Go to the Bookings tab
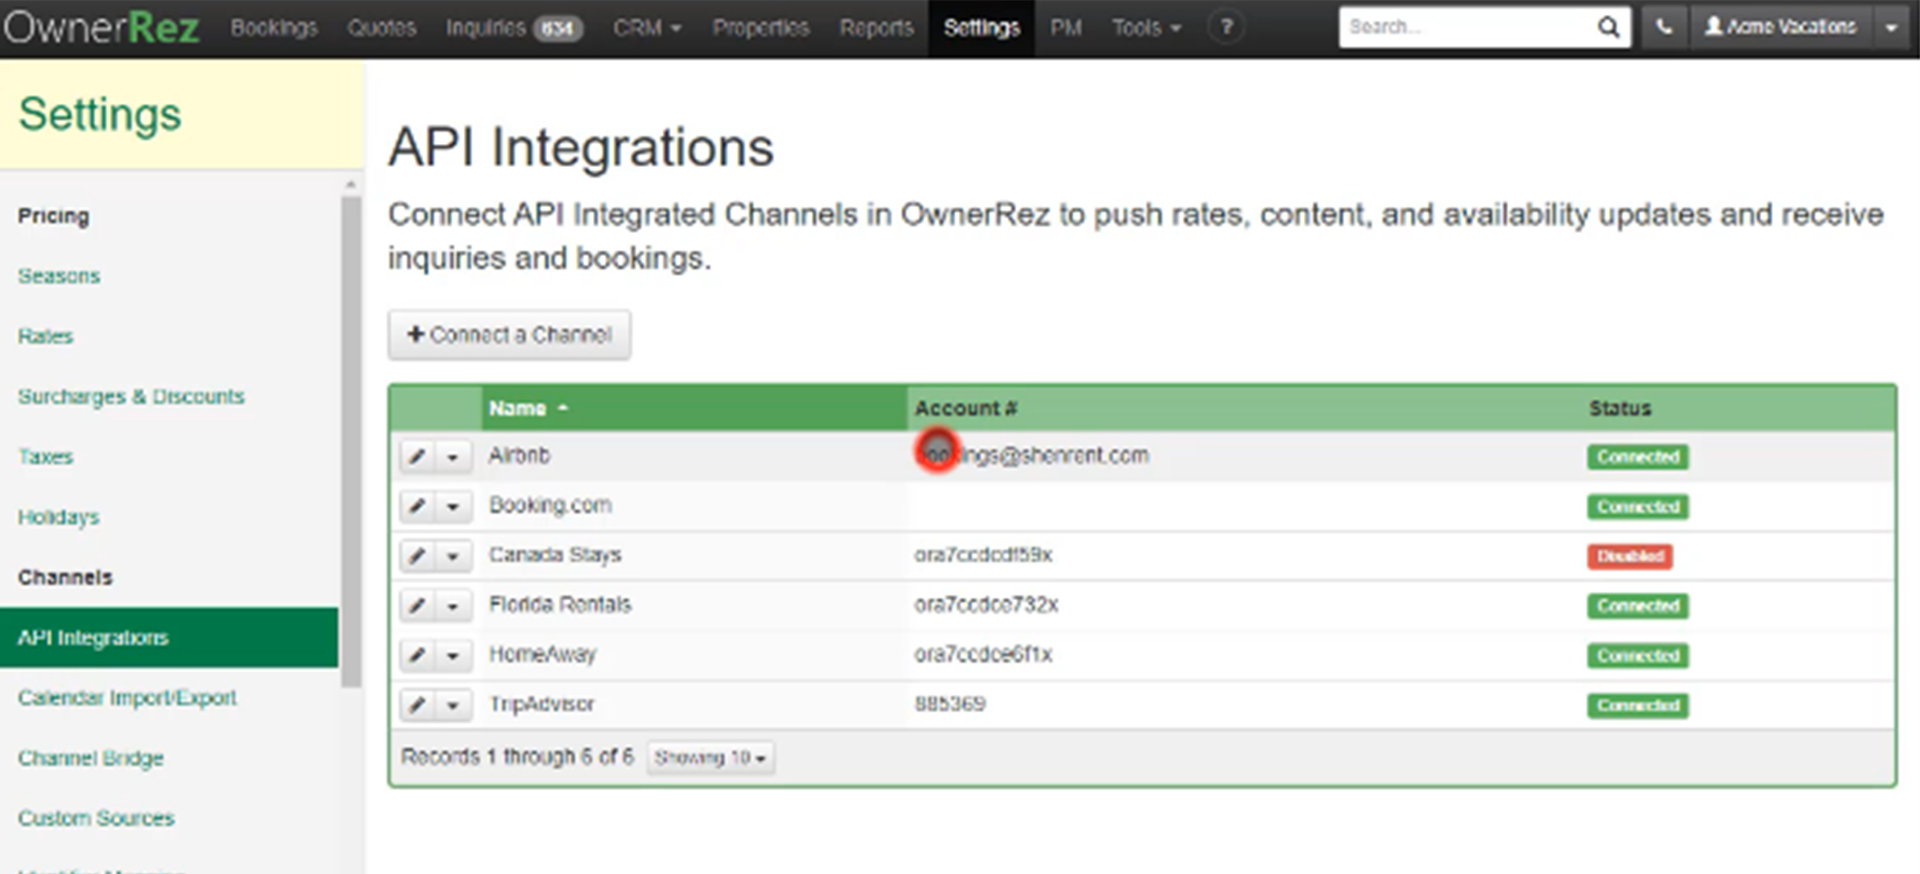Viewport: 1920px width, 874px height. (274, 27)
